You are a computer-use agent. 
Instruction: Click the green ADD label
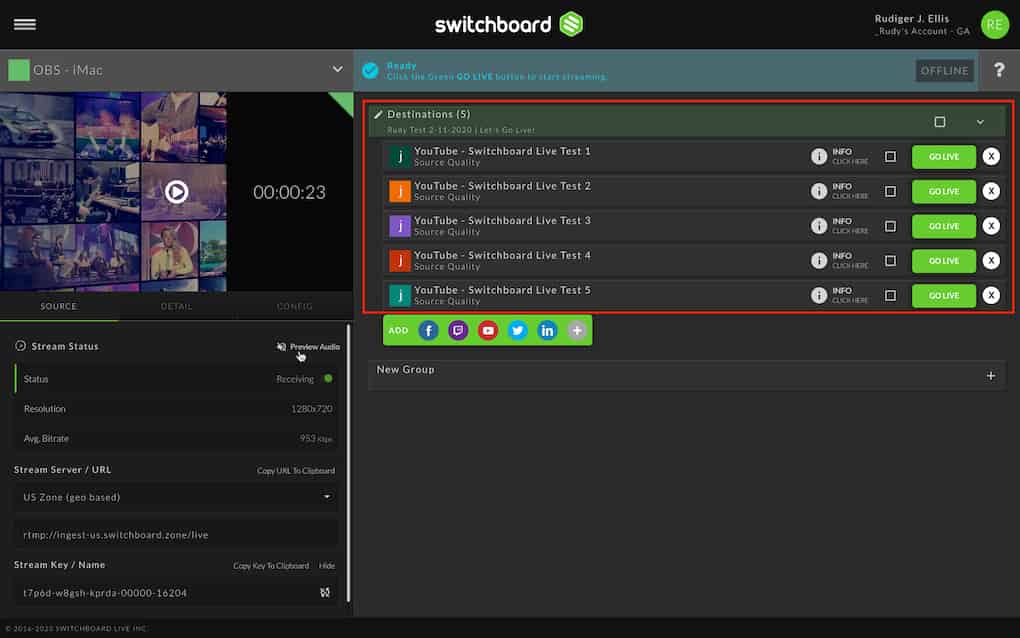pyautogui.click(x=398, y=330)
